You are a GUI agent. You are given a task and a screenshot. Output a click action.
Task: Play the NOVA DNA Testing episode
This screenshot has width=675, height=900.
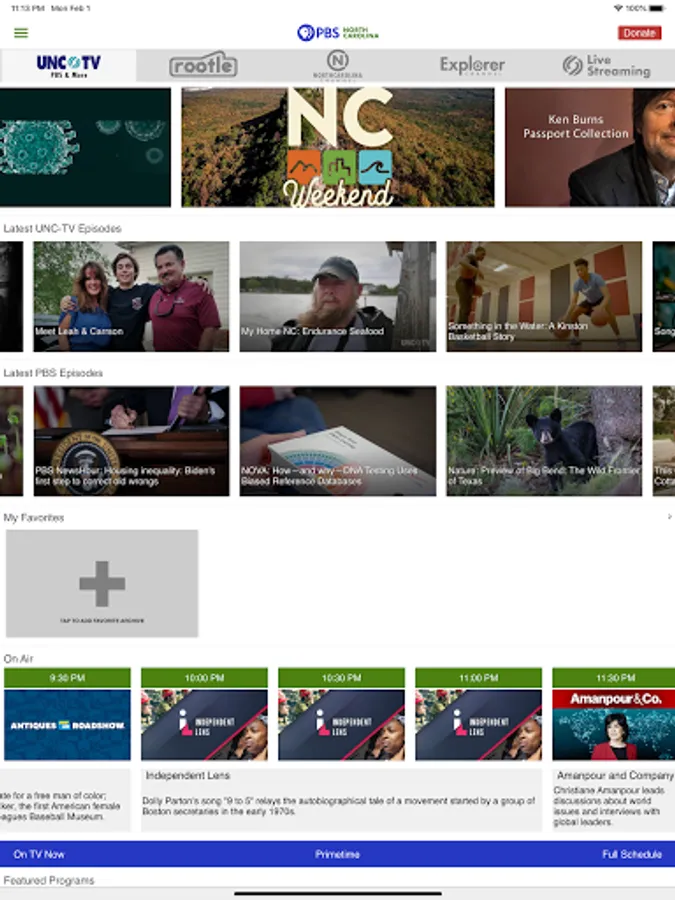338,441
